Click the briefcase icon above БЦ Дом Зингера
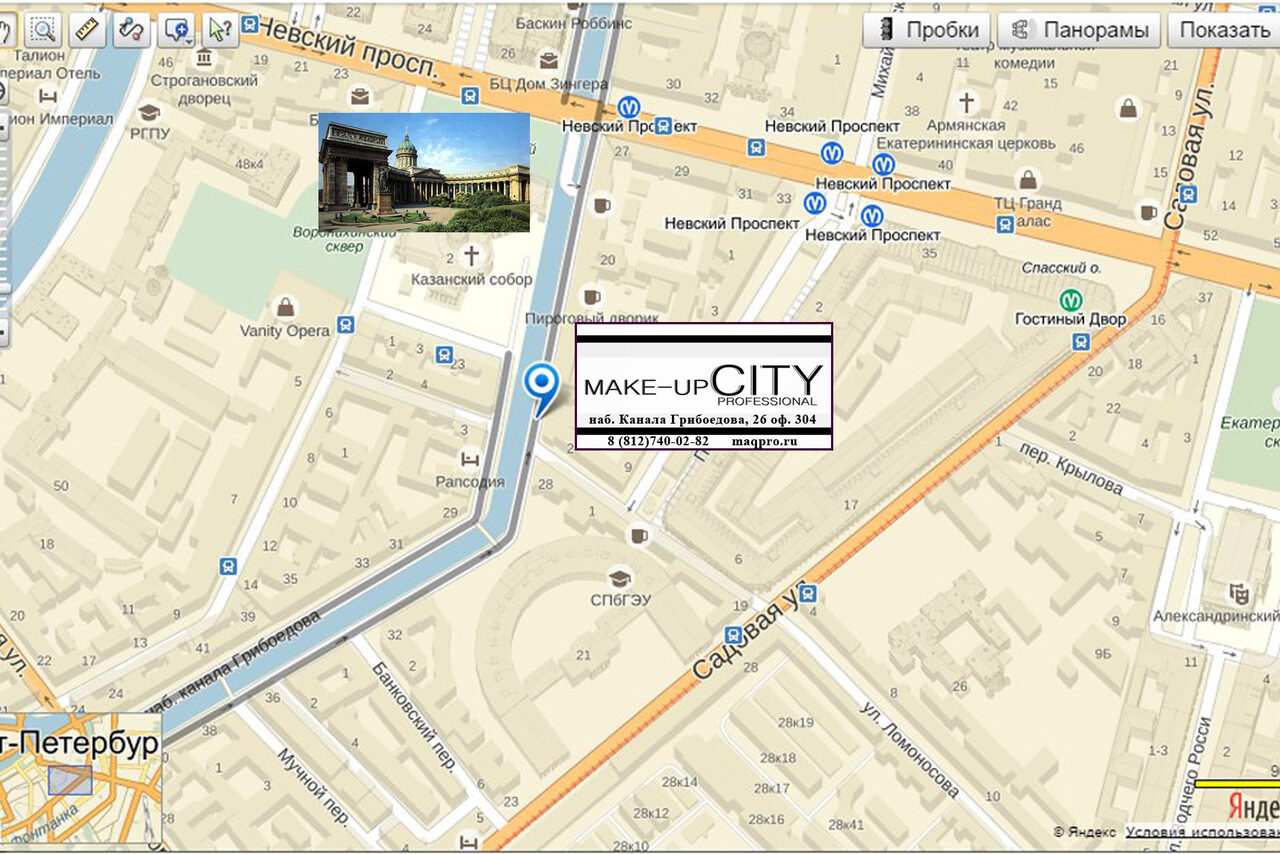Viewport: 1280px width, 854px height. point(548,60)
